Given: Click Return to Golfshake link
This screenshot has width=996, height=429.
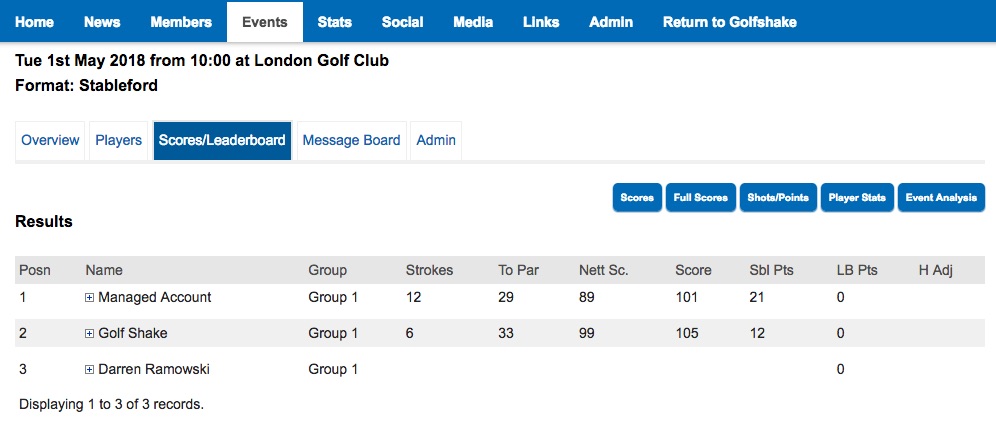Looking at the screenshot, I should (x=729, y=22).
